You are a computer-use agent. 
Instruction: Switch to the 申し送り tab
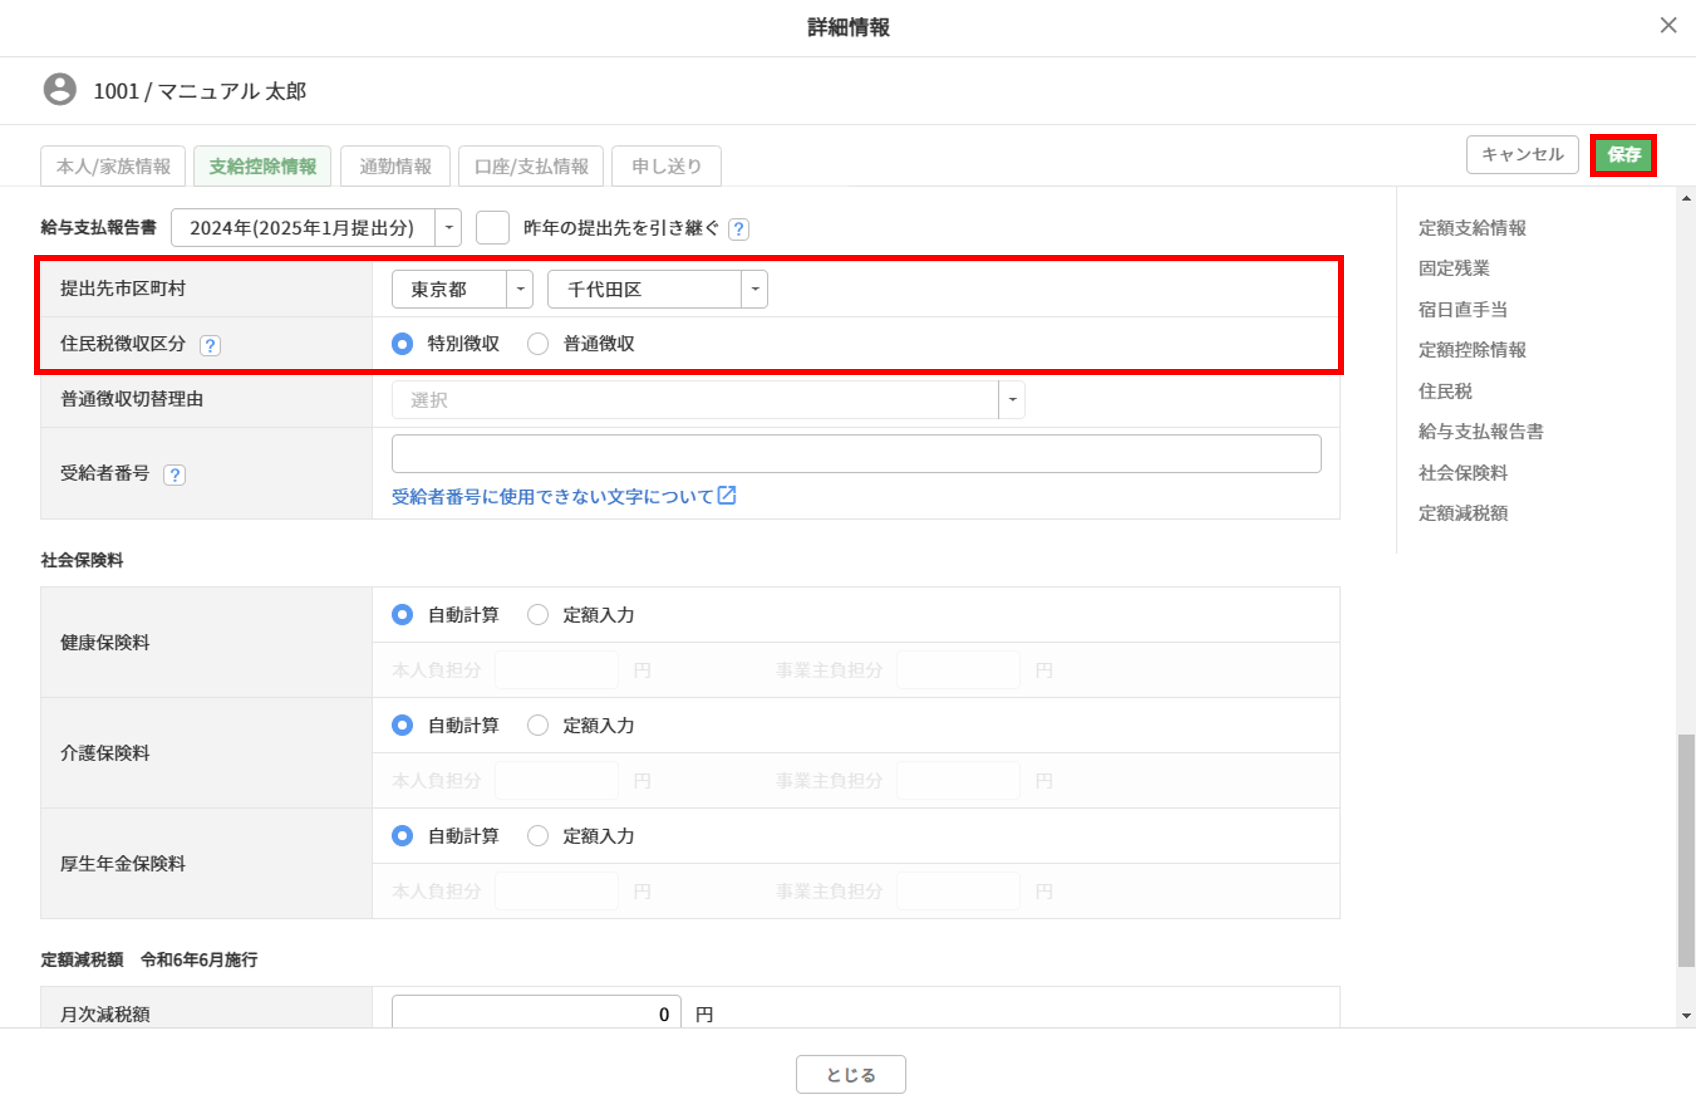click(666, 166)
